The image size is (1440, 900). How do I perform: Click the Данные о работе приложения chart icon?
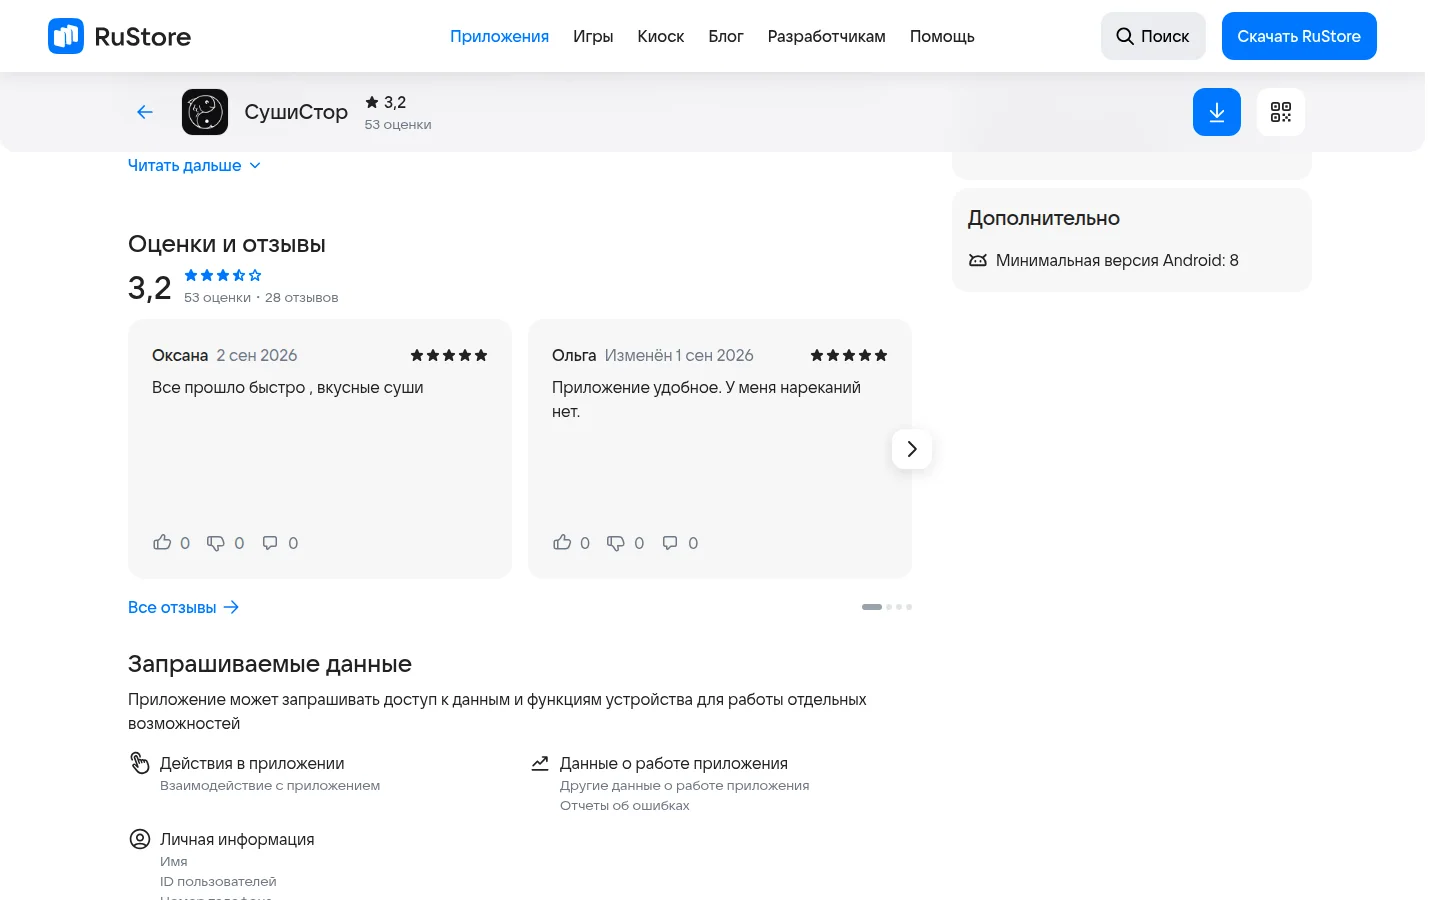point(540,763)
